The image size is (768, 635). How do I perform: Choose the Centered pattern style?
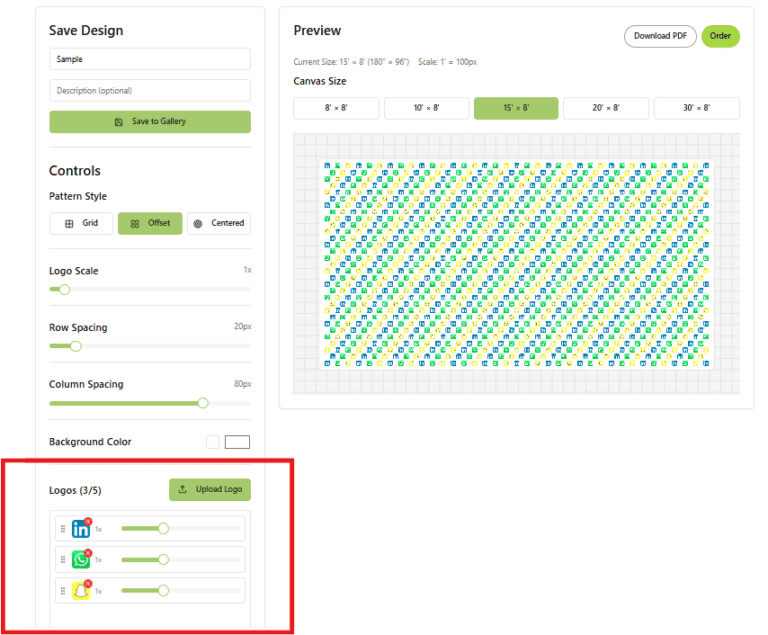pos(218,223)
